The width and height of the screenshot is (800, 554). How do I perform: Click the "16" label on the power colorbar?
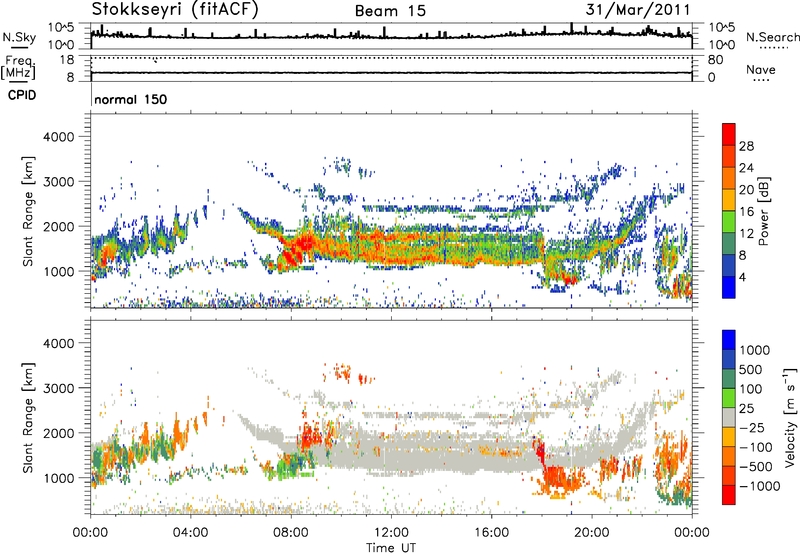746,212
